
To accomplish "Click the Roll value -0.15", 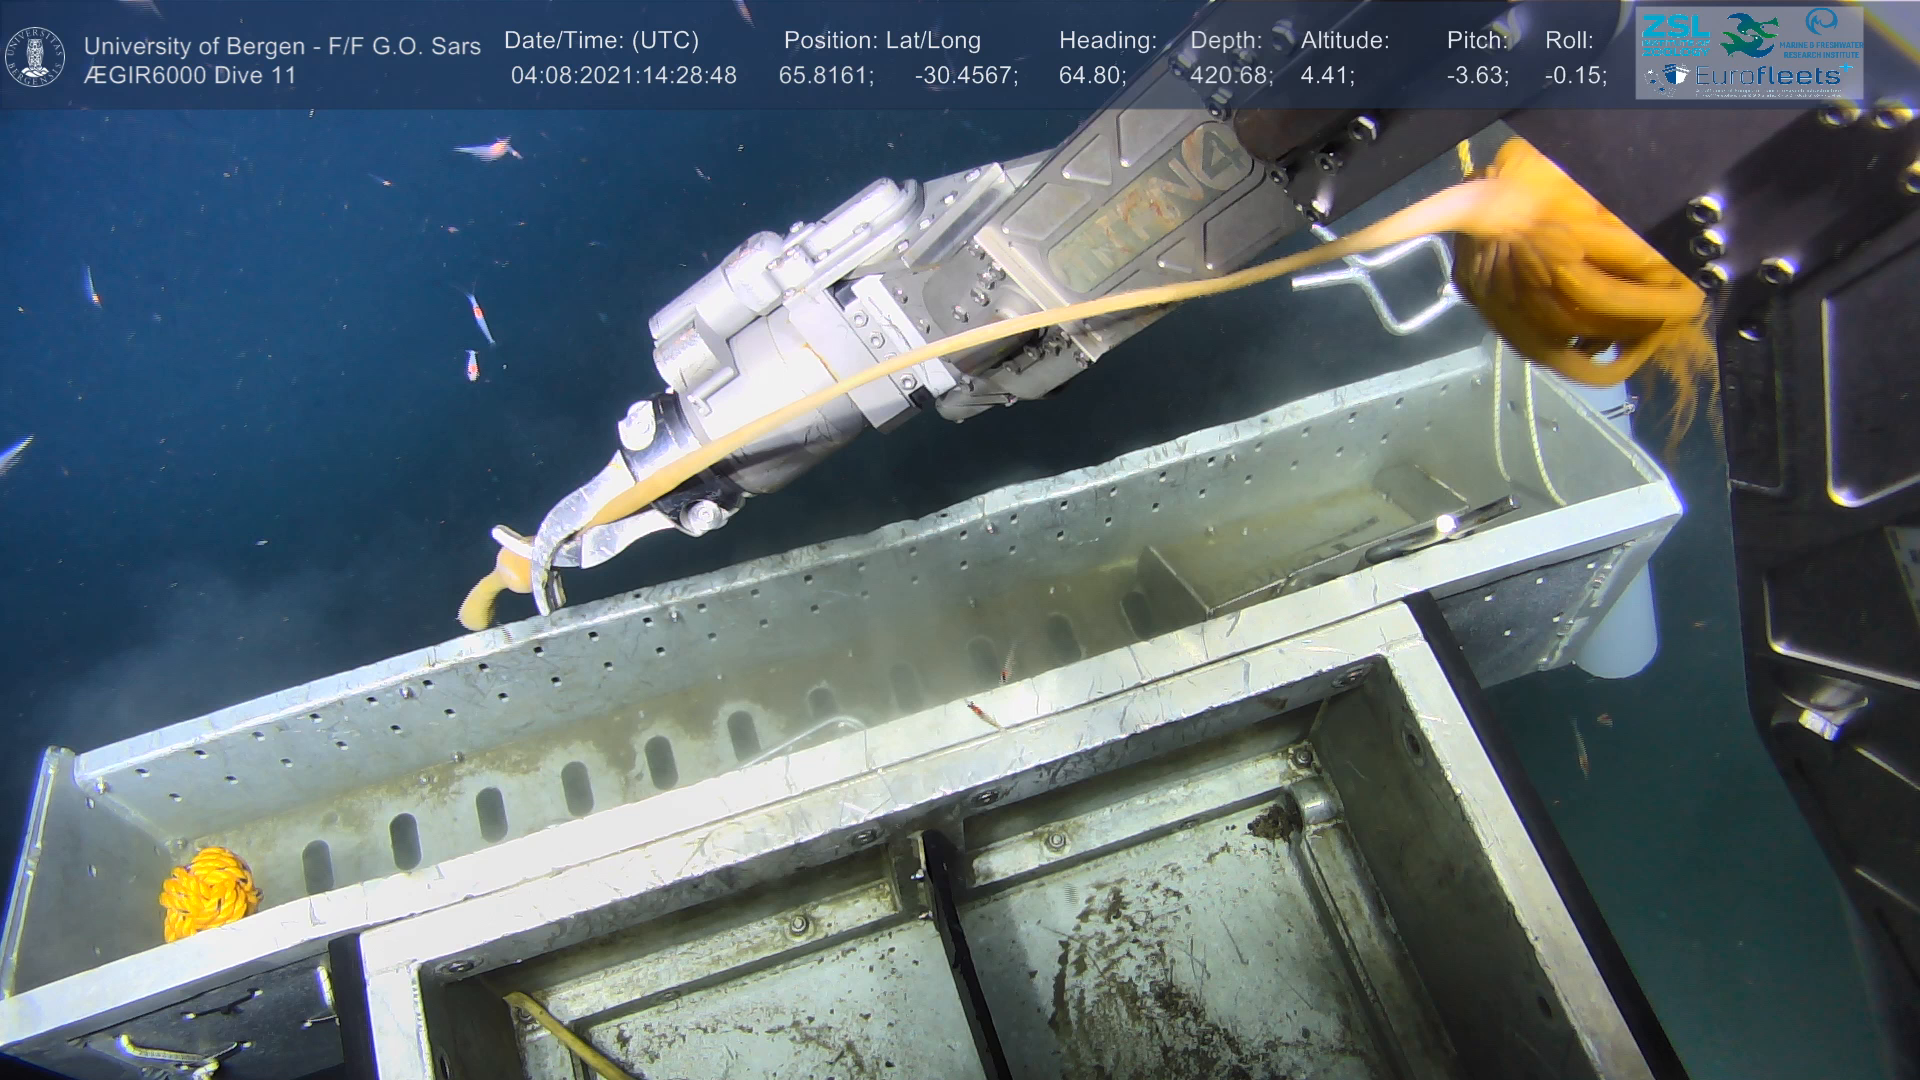I will click(1575, 76).
